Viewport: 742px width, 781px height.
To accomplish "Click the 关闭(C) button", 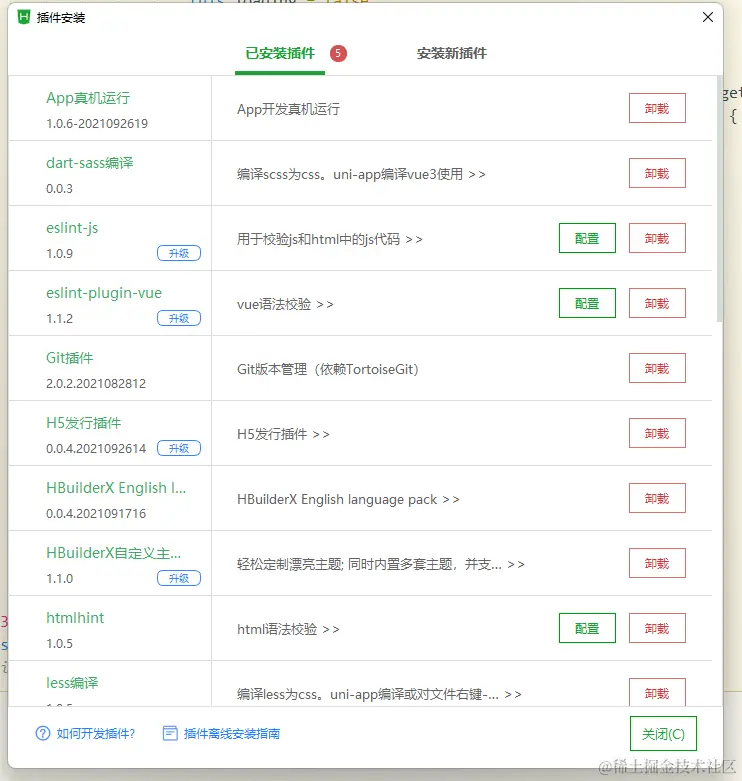I will coord(663,733).
